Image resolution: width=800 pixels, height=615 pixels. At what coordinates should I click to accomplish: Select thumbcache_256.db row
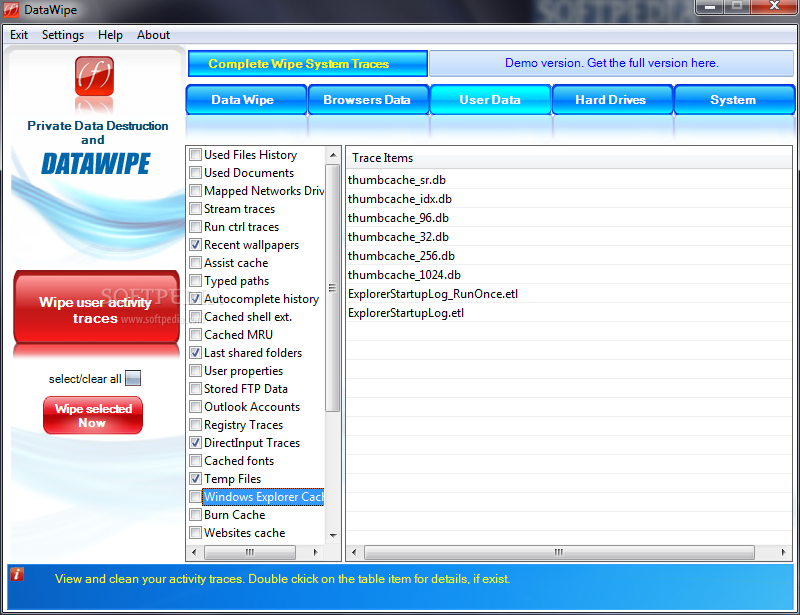(x=569, y=256)
